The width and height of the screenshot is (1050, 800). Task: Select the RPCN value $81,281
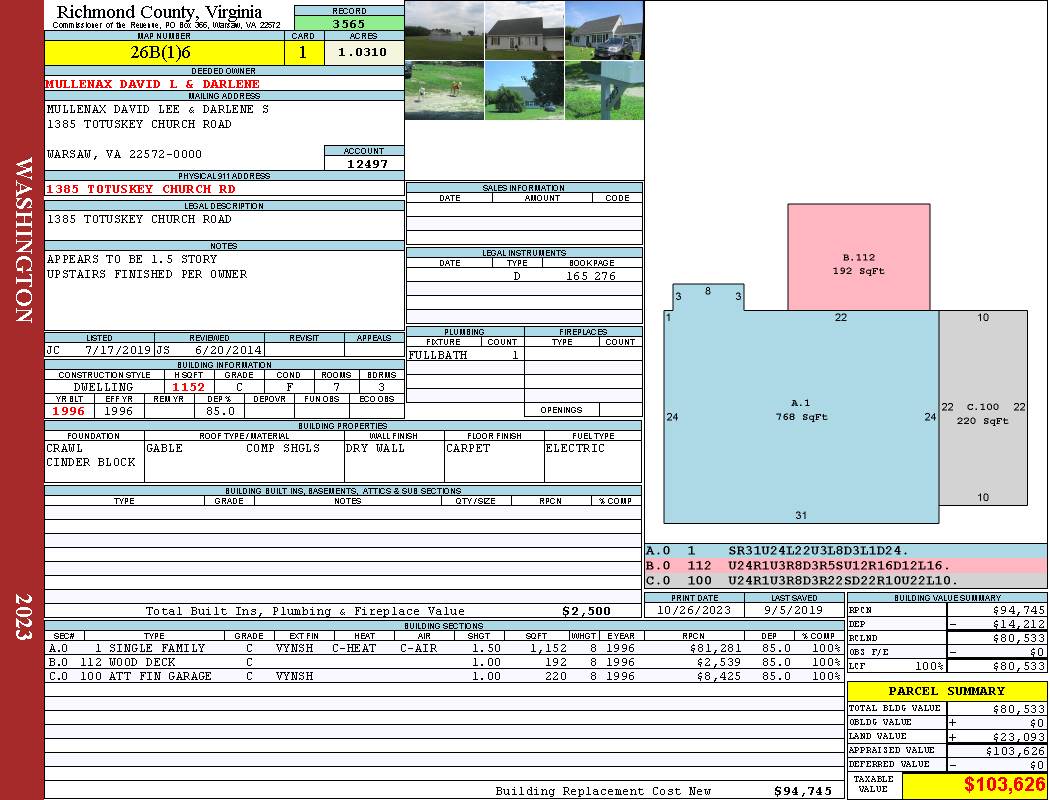click(715, 648)
